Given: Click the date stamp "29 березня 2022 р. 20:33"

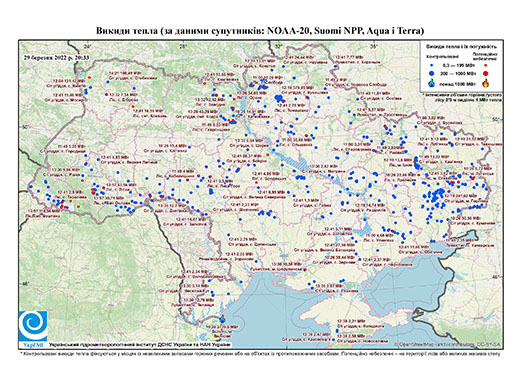Looking at the screenshot, I should point(56,57).
